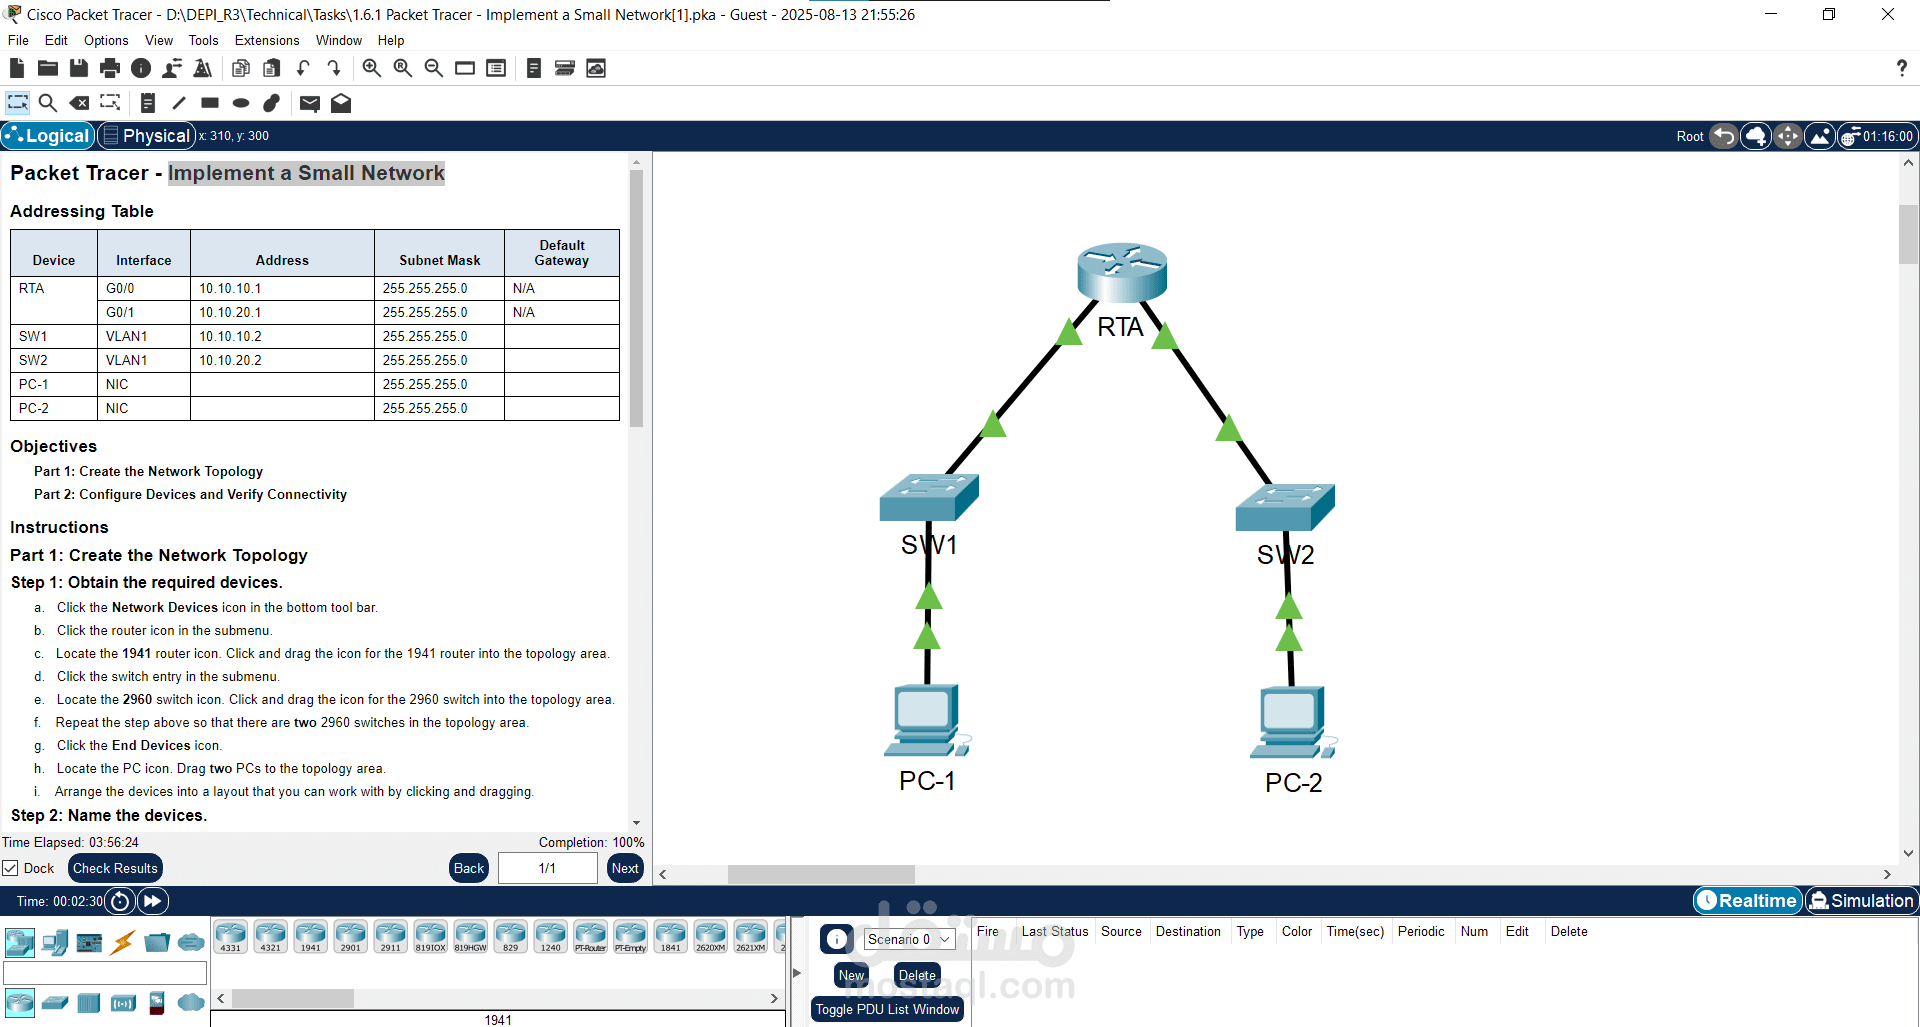Pick the 2911 router model
The width and height of the screenshot is (1920, 1027).
391,937
